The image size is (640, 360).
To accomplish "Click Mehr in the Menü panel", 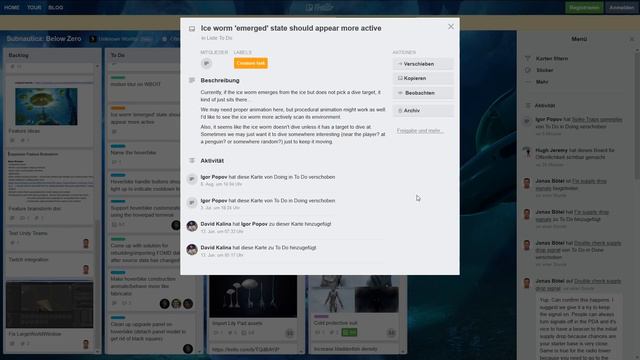I will [542, 82].
